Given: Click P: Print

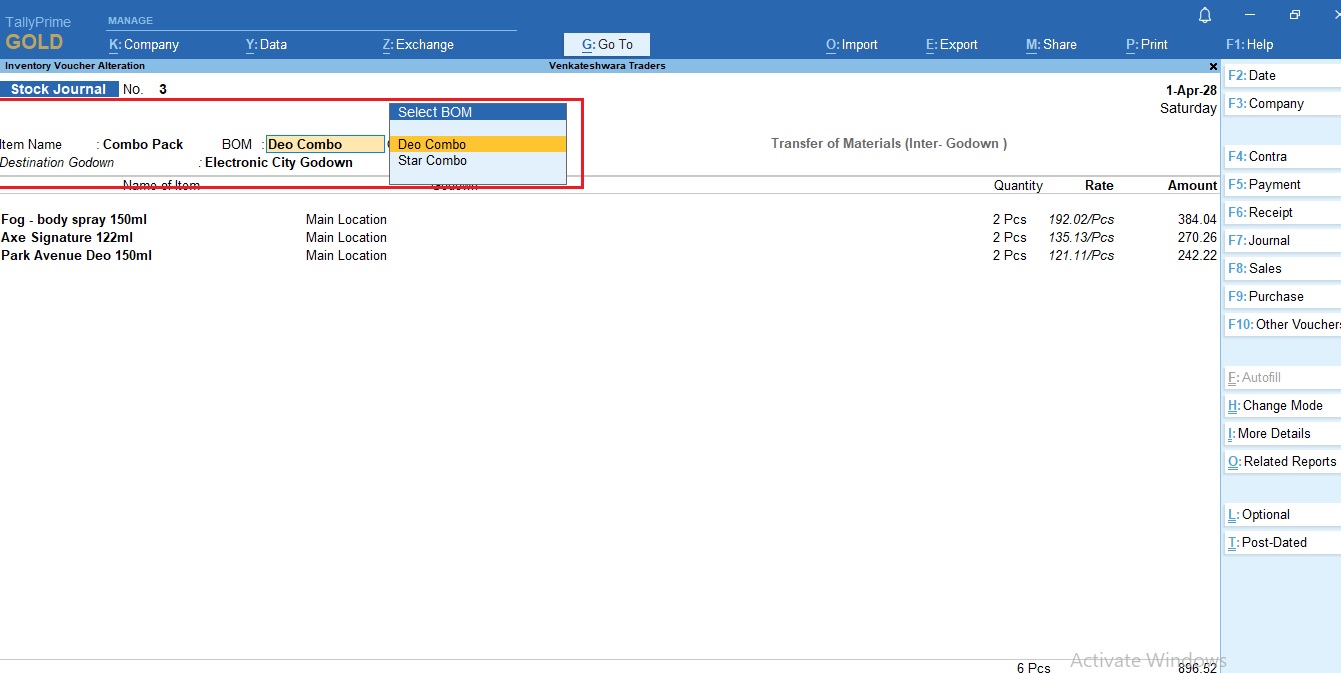Looking at the screenshot, I should 1146,44.
